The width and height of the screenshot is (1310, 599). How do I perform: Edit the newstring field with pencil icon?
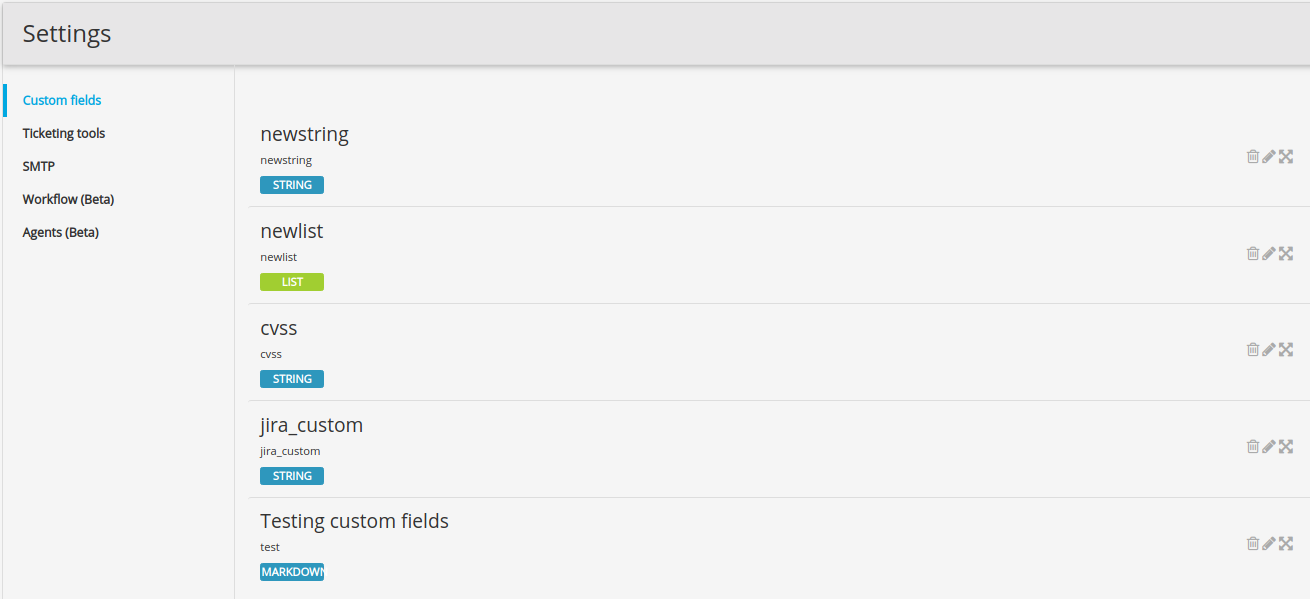[1268, 156]
